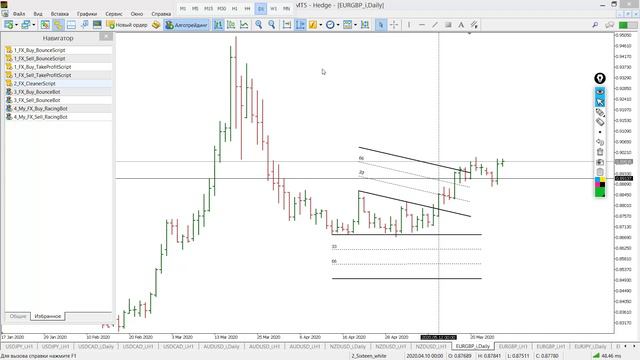Switch timeframe to M1

coord(182,8)
